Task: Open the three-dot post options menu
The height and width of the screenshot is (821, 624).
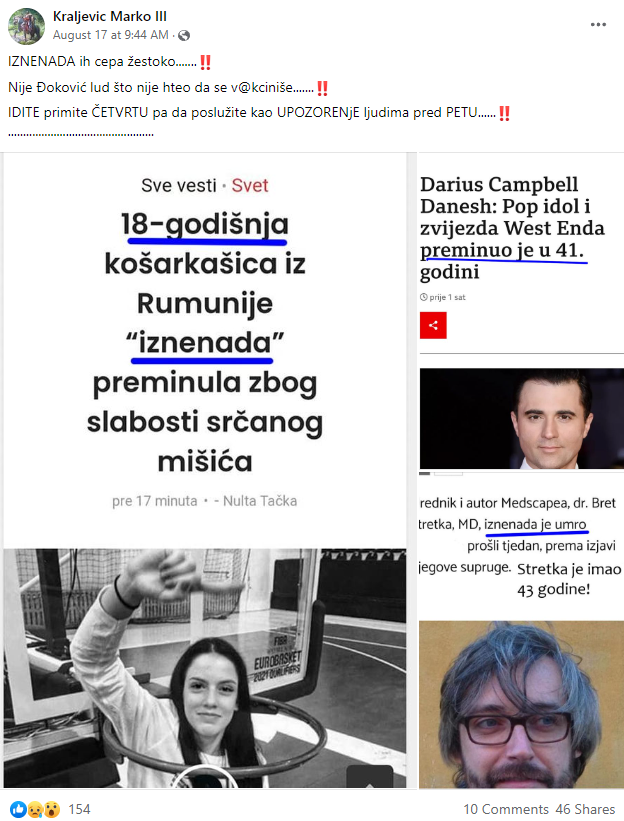Action: 598,25
